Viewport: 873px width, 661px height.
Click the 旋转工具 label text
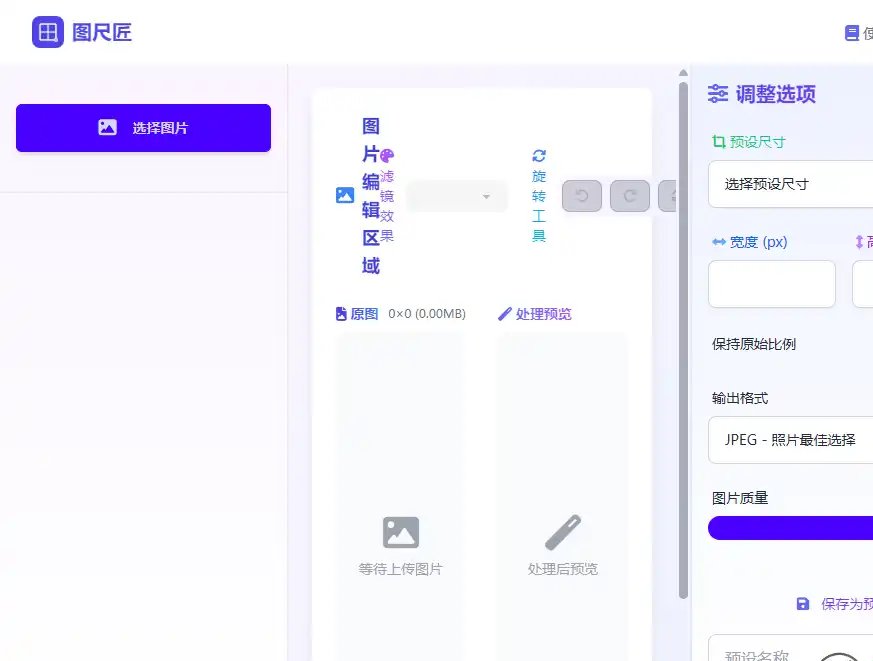pyautogui.click(x=539, y=206)
